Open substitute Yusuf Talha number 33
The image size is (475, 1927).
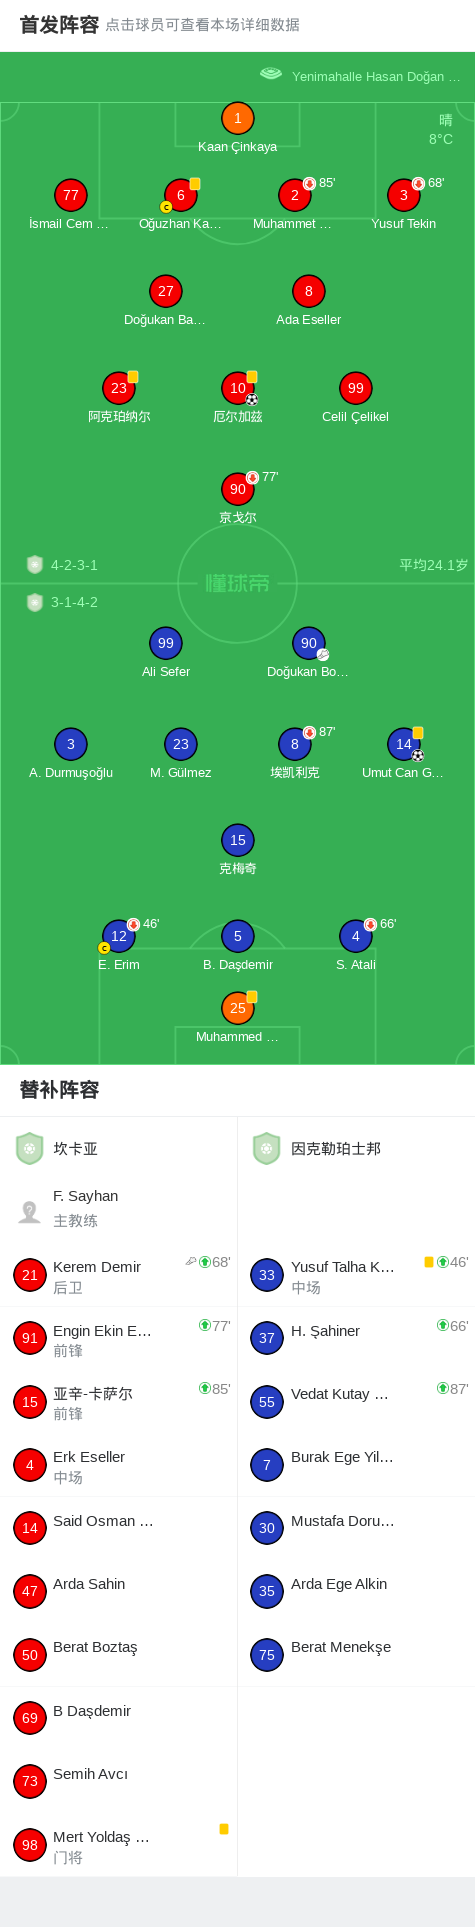(356, 1275)
